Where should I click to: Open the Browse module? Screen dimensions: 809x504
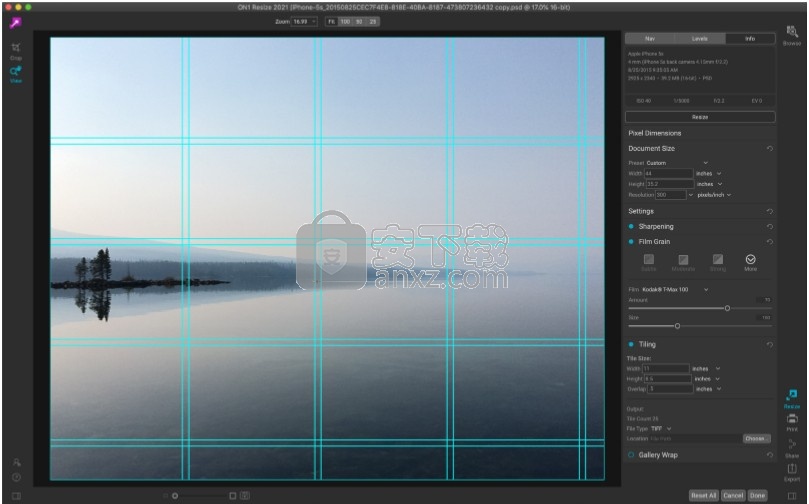[791, 35]
